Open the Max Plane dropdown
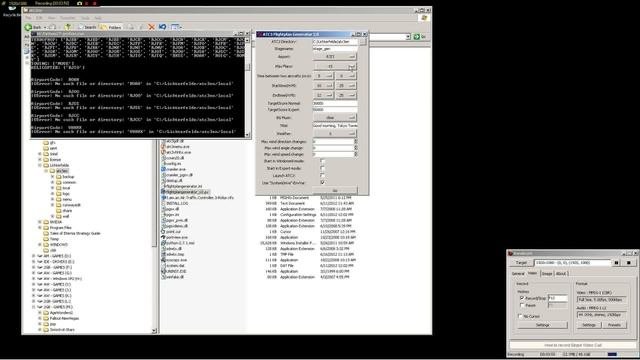The width and height of the screenshot is (640, 360). click(x=334, y=66)
